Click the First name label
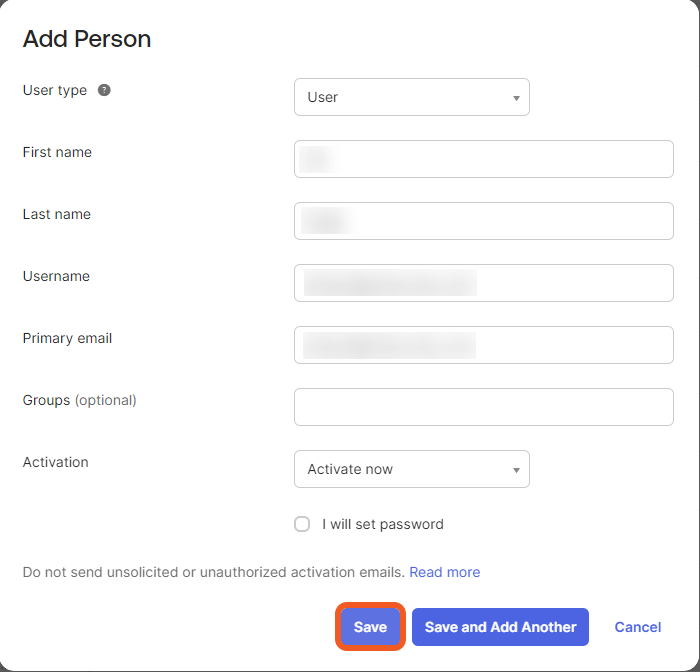Image resolution: width=700 pixels, height=672 pixels. pyautogui.click(x=57, y=152)
